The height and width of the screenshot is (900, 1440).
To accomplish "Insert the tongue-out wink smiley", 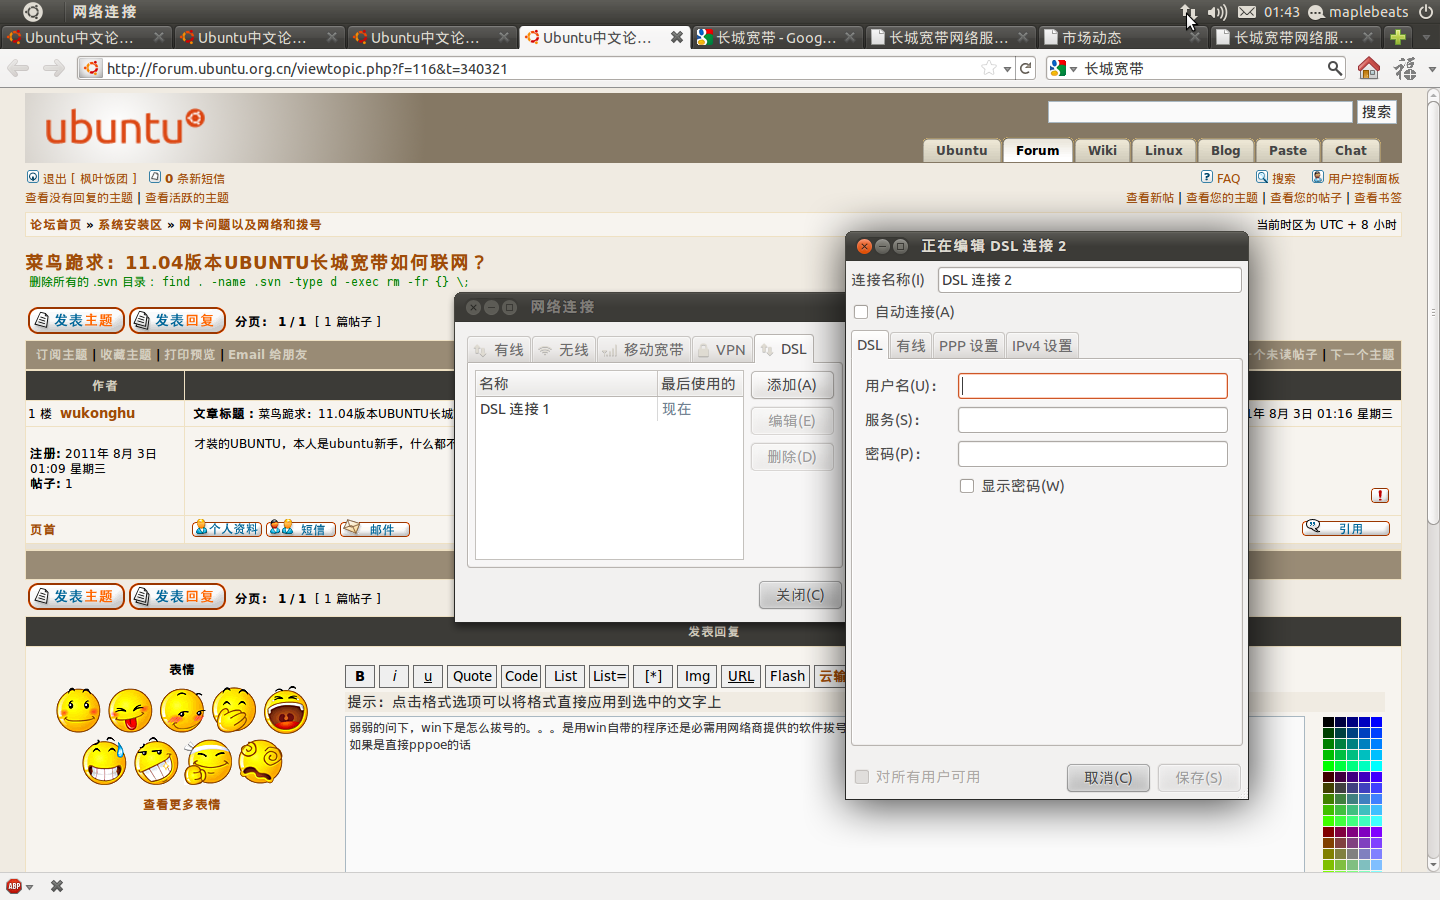I will coord(130,711).
